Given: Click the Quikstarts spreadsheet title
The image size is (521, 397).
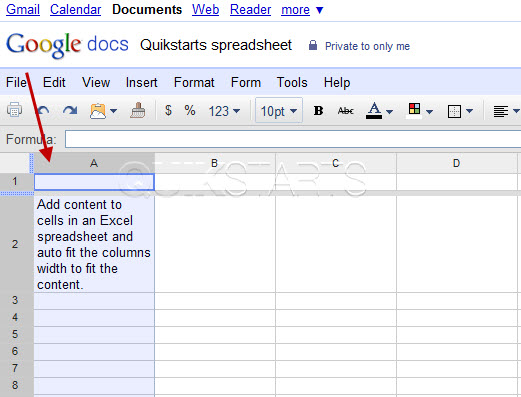Looking at the screenshot, I should pyautogui.click(x=216, y=45).
